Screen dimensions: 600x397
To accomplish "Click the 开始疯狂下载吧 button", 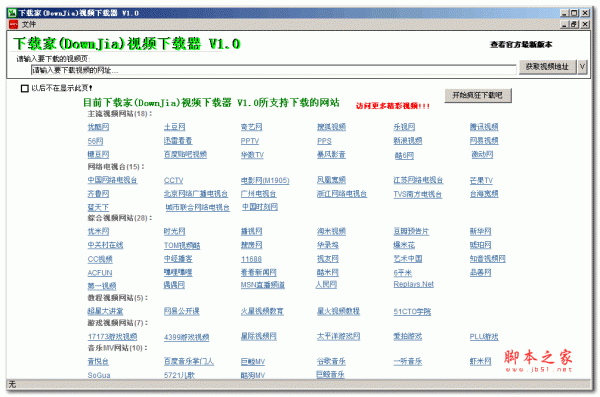I will click(x=478, y=95).
